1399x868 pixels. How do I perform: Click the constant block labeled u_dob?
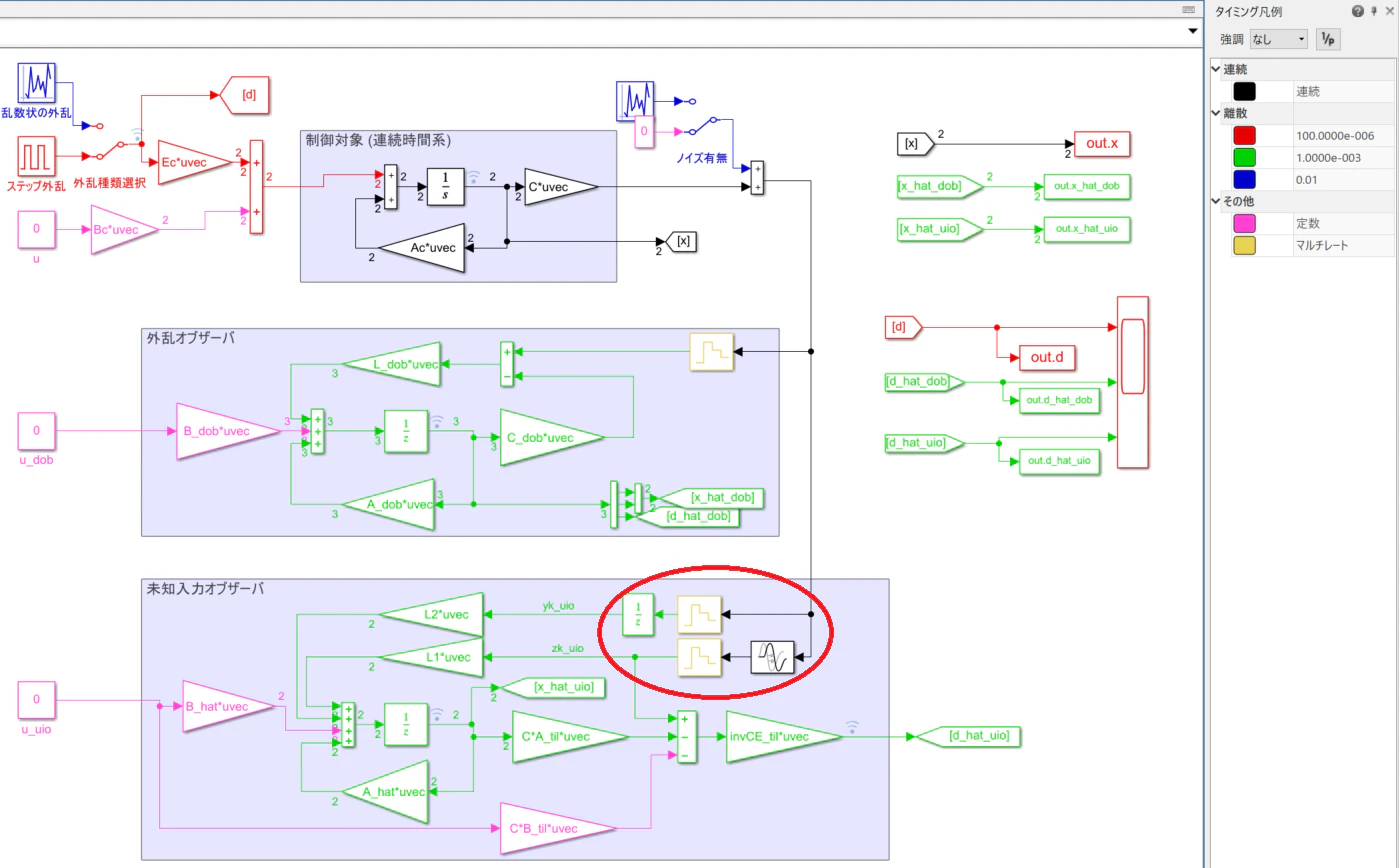36,431
